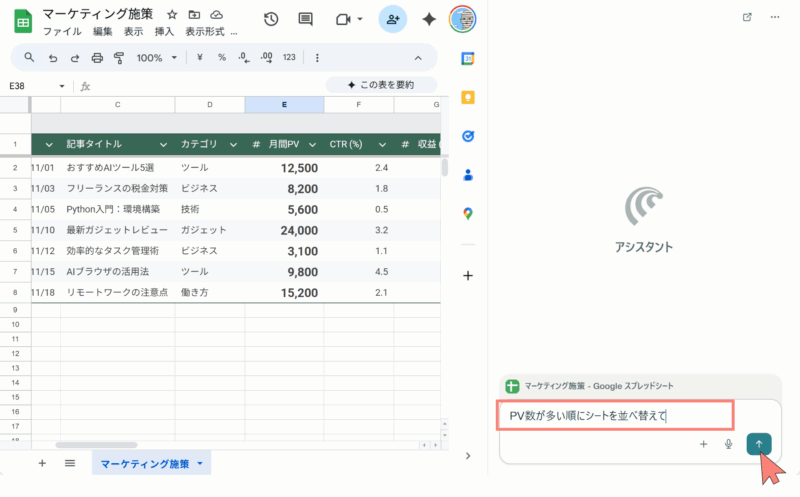The image size is (800, 497).
Task: Click the Gemini sparkle icon
Action: click(x=429, y=19)
